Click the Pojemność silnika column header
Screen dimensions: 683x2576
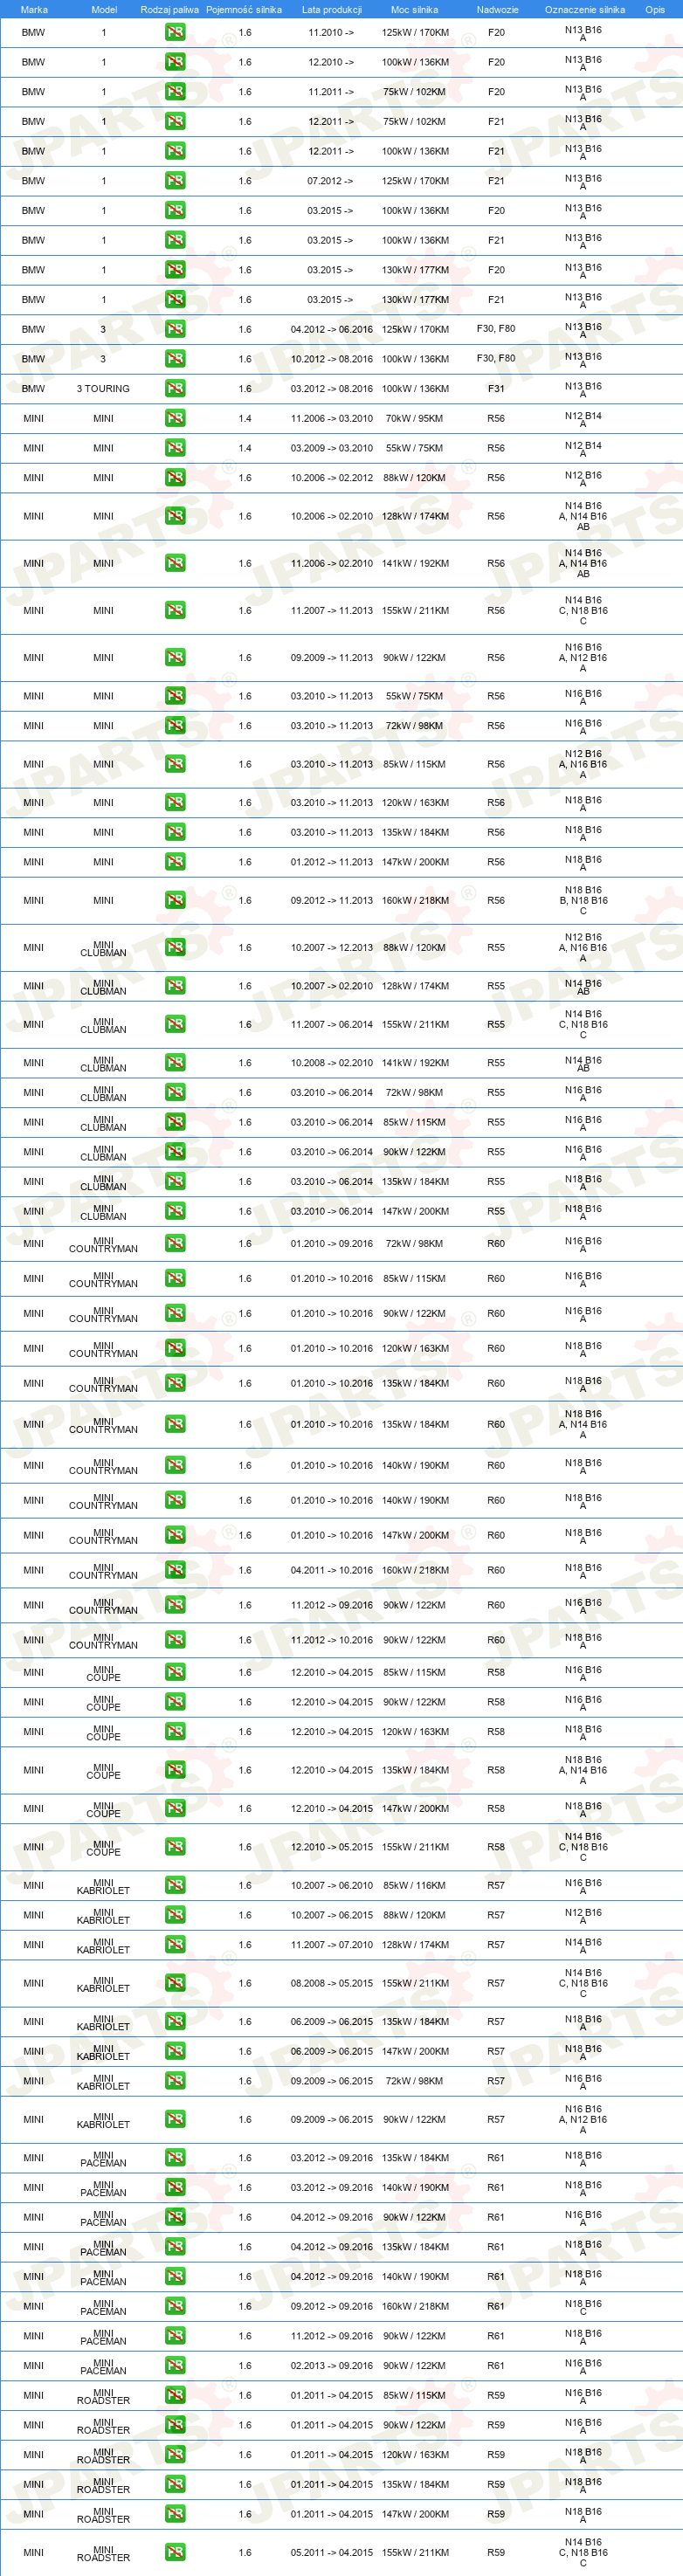[x=244, y=10]
